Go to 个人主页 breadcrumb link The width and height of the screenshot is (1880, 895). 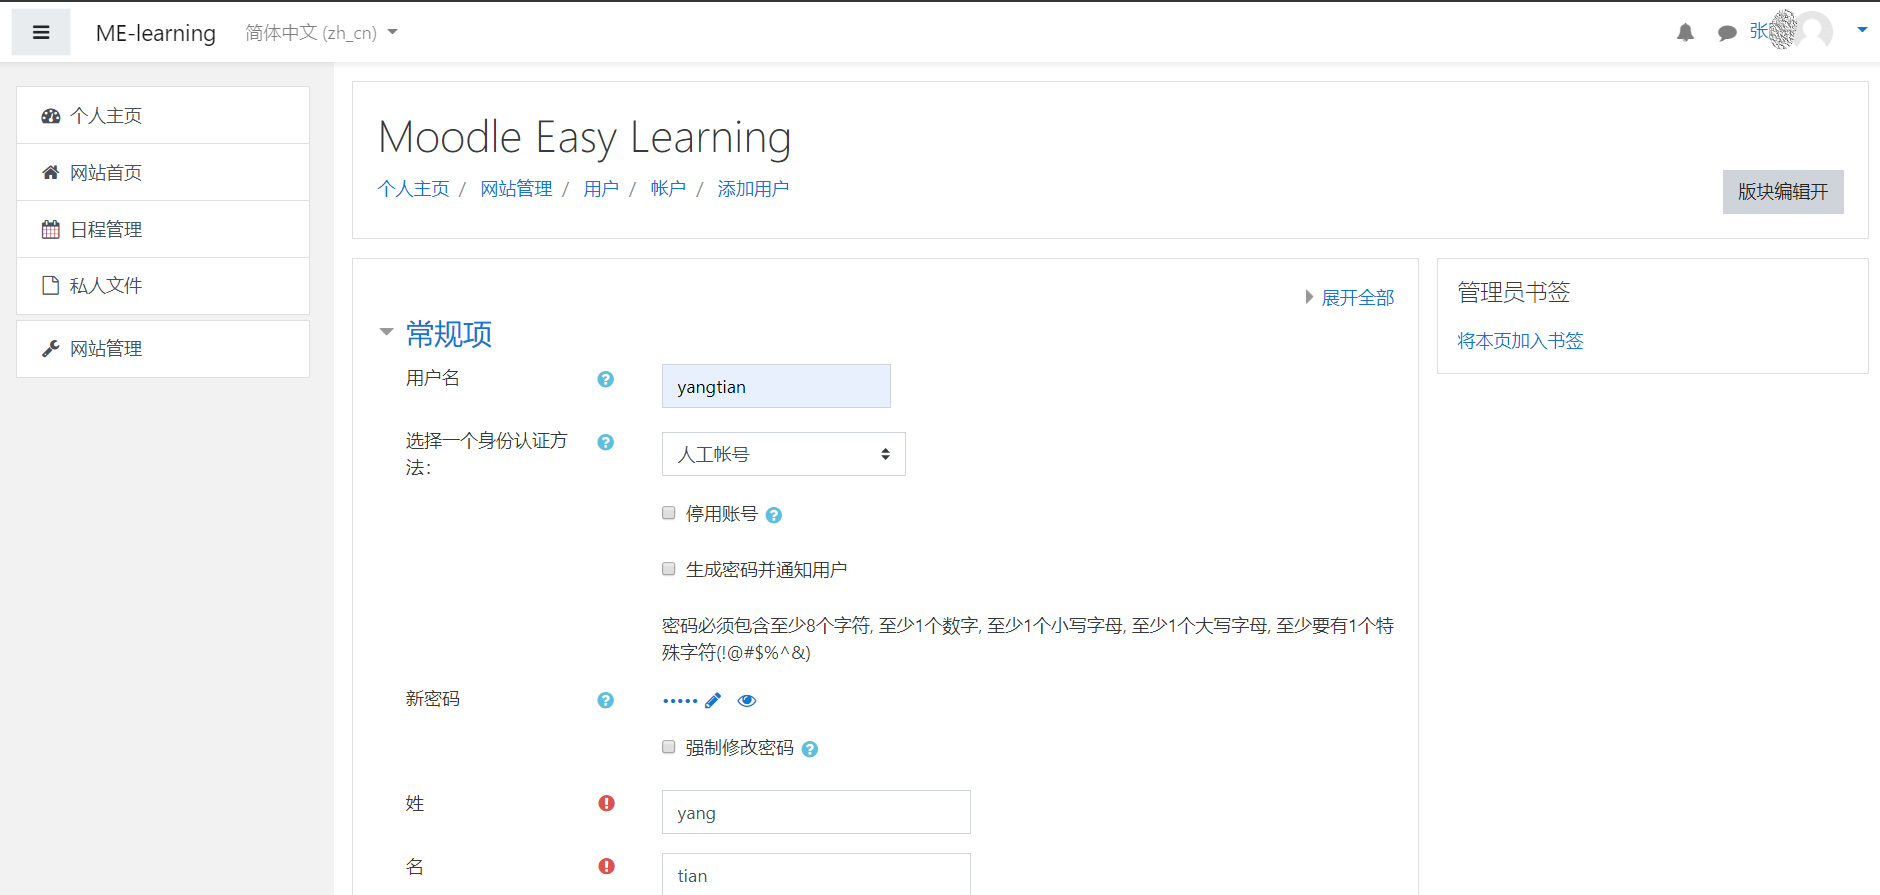coord(413,189)
